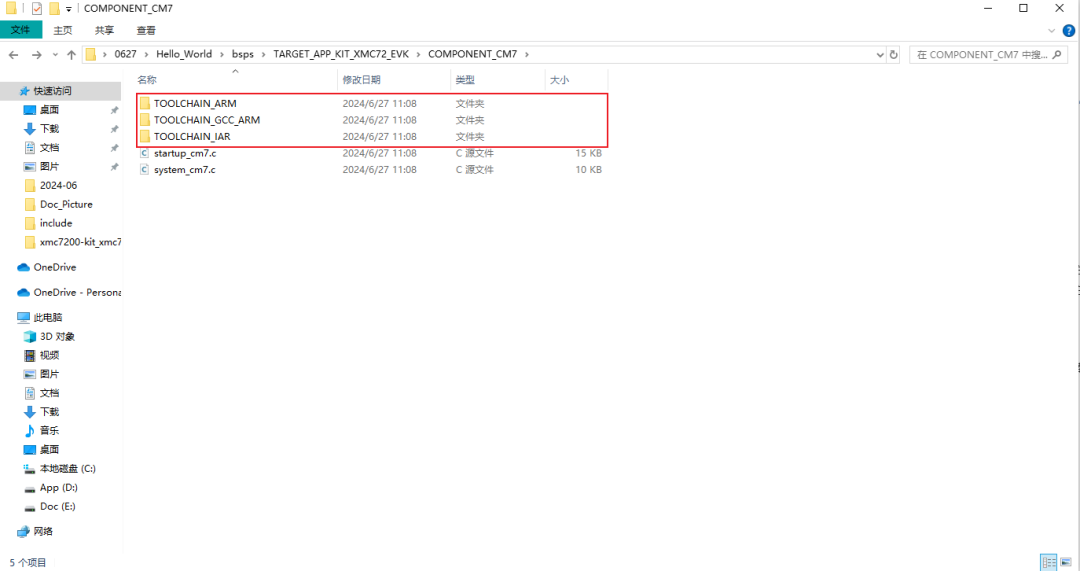
Task: Click the properties icon in title bar
Action: [37, 8]
